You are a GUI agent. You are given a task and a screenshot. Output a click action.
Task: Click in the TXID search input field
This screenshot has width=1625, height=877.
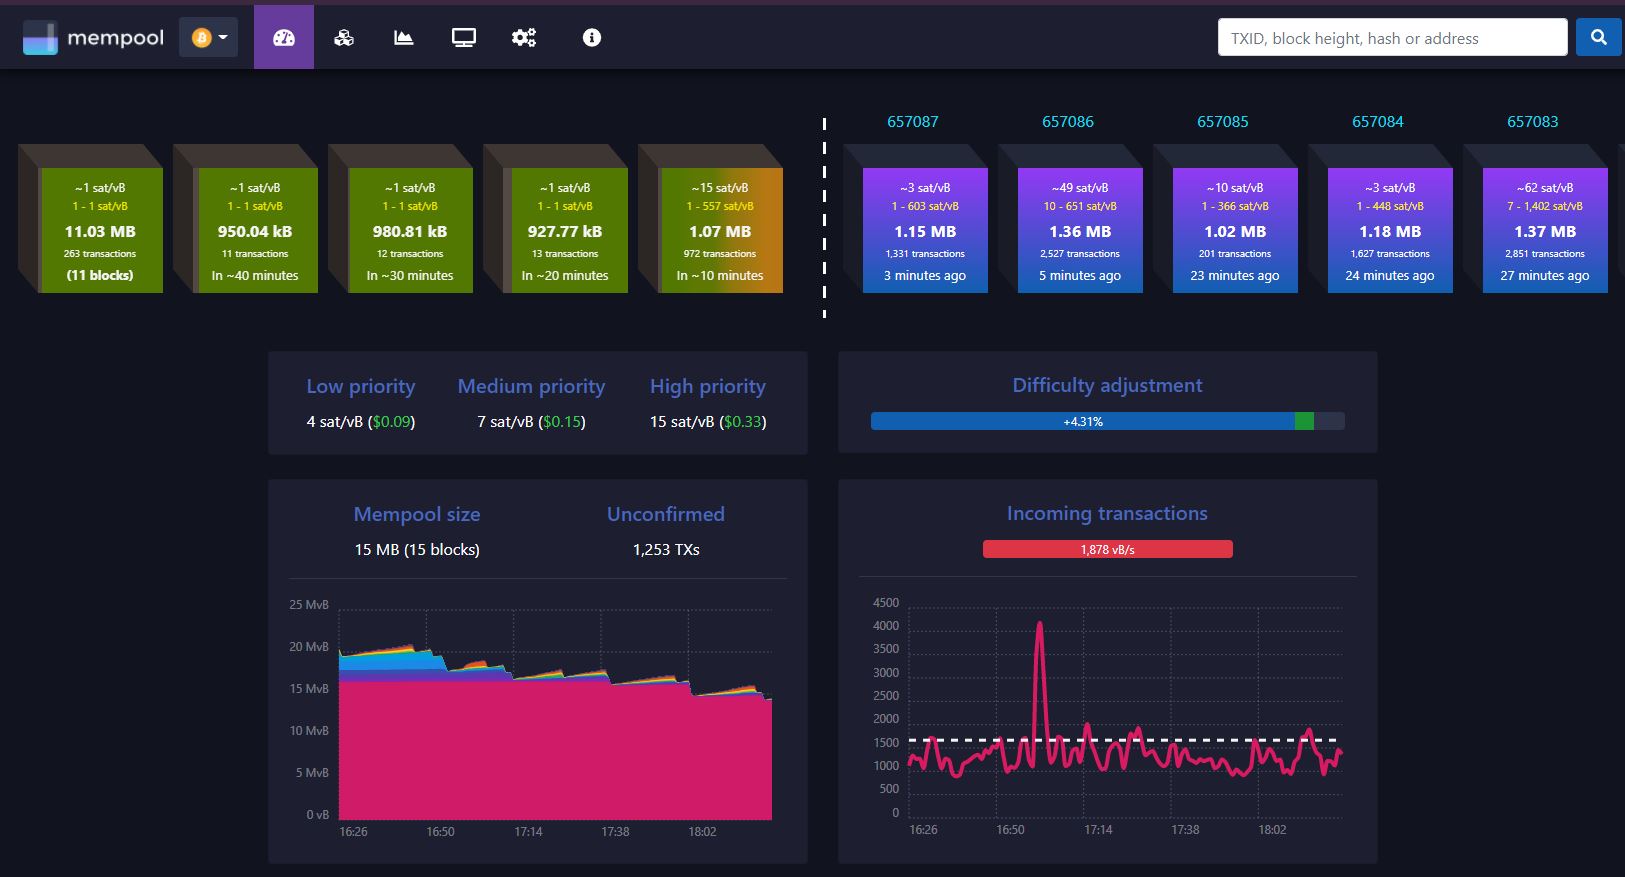[x=1392, y=37]
